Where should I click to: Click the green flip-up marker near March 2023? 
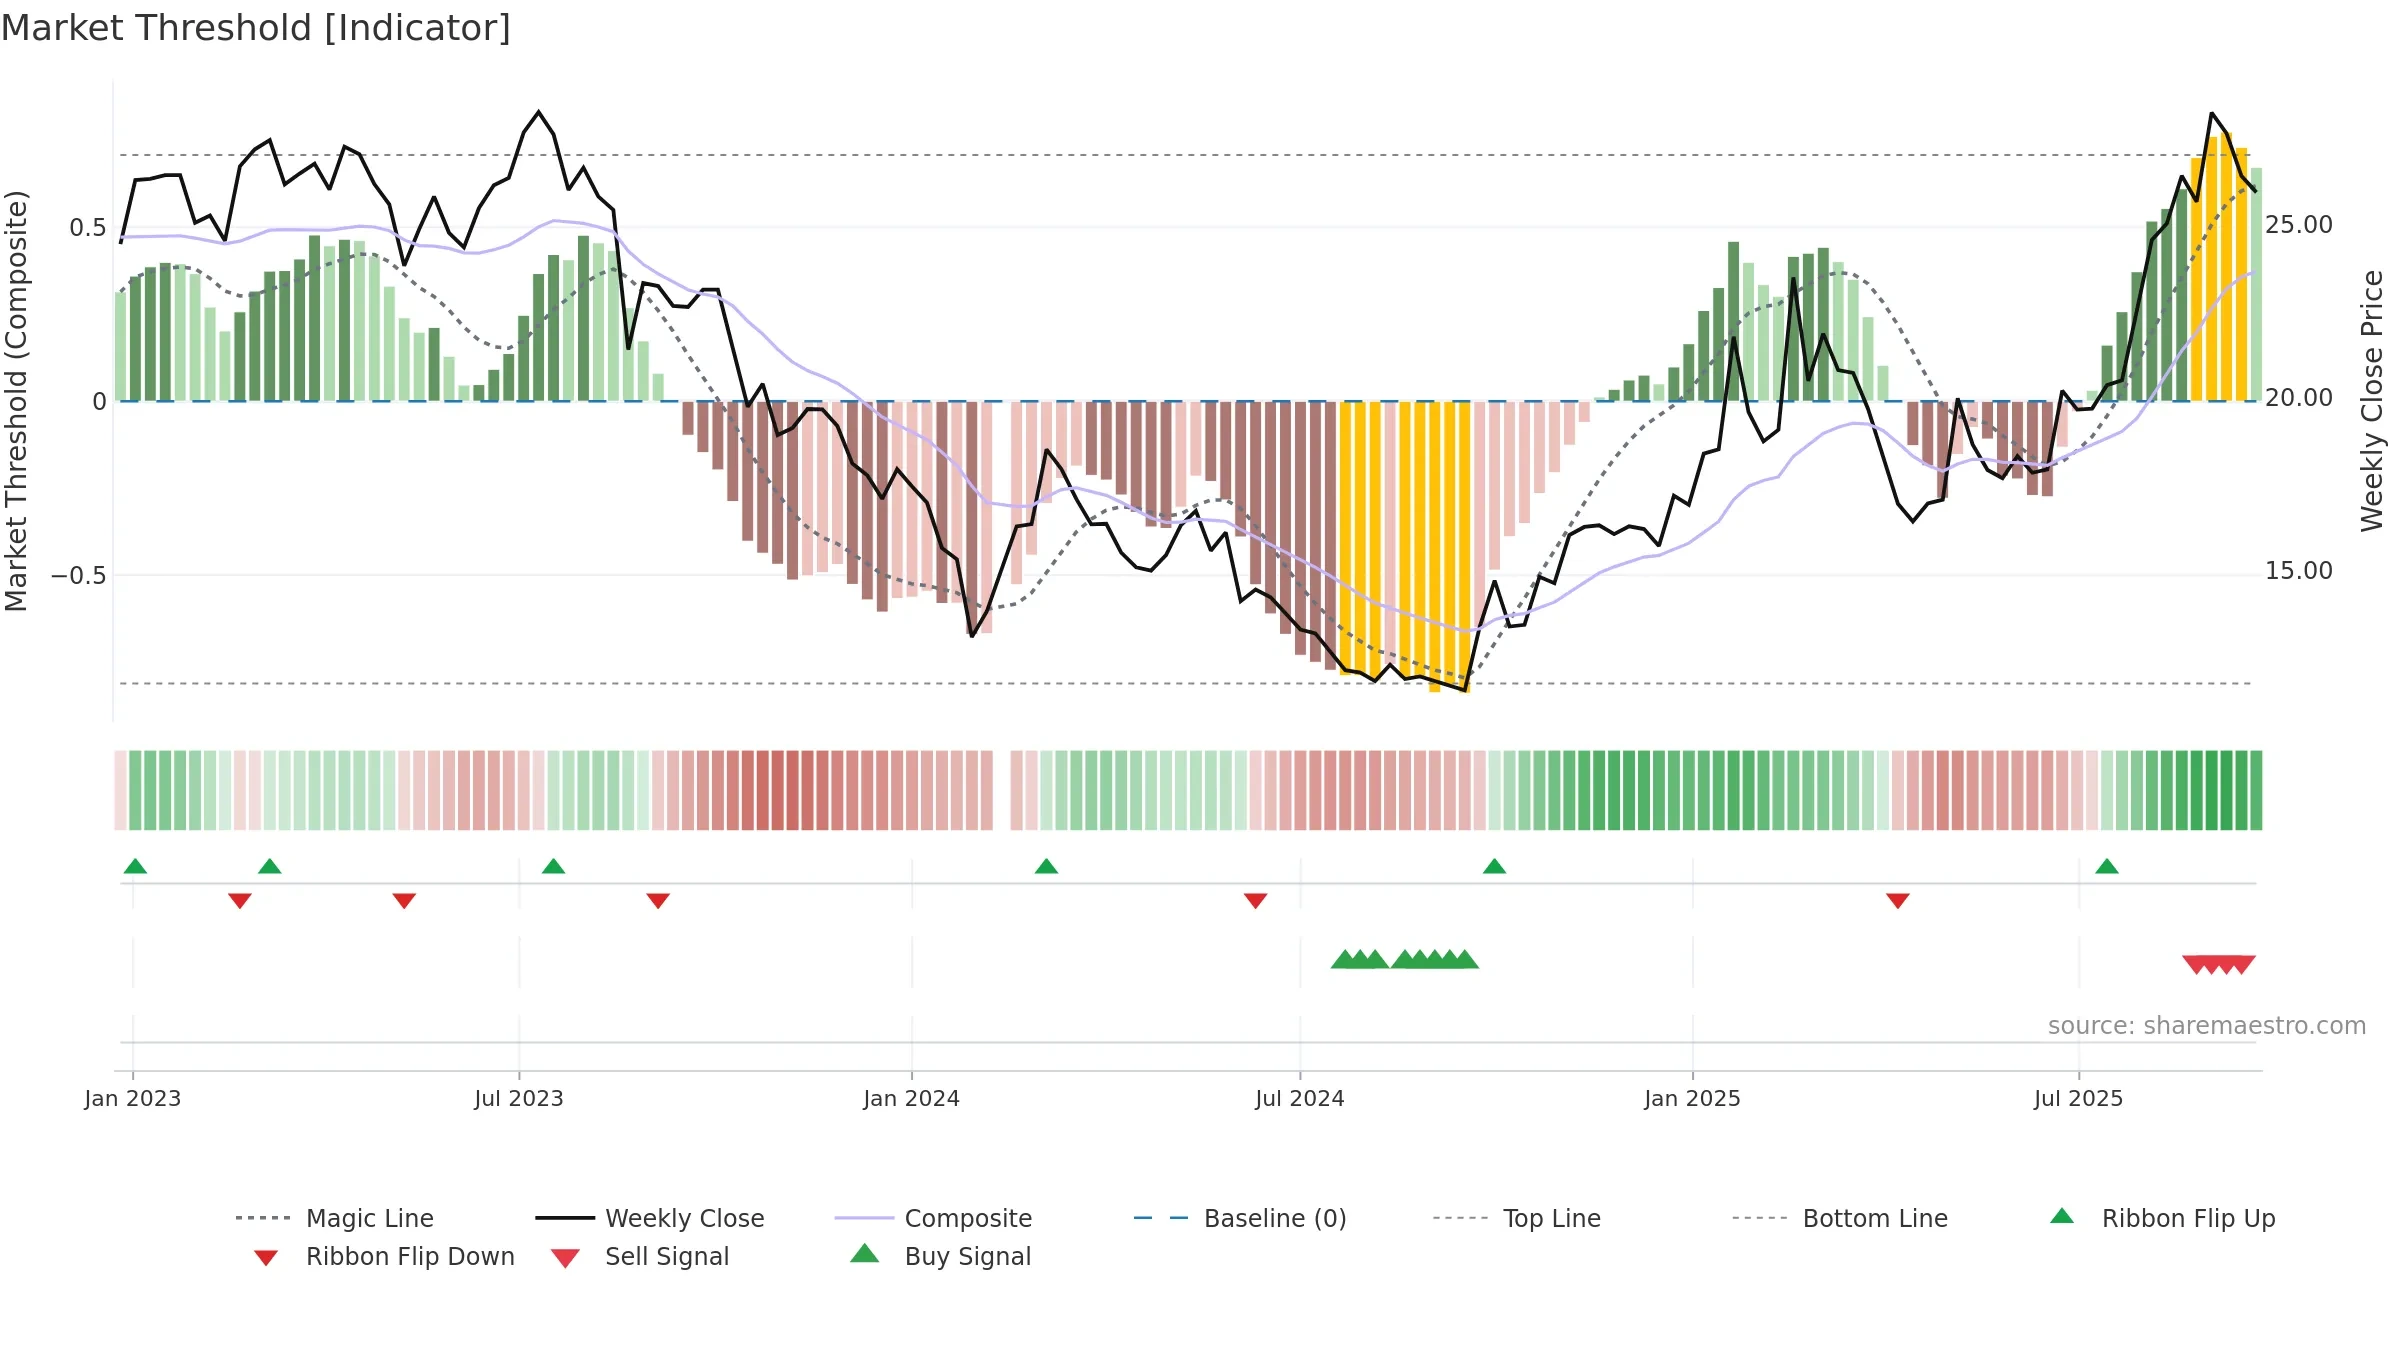[x=269, y=866]
